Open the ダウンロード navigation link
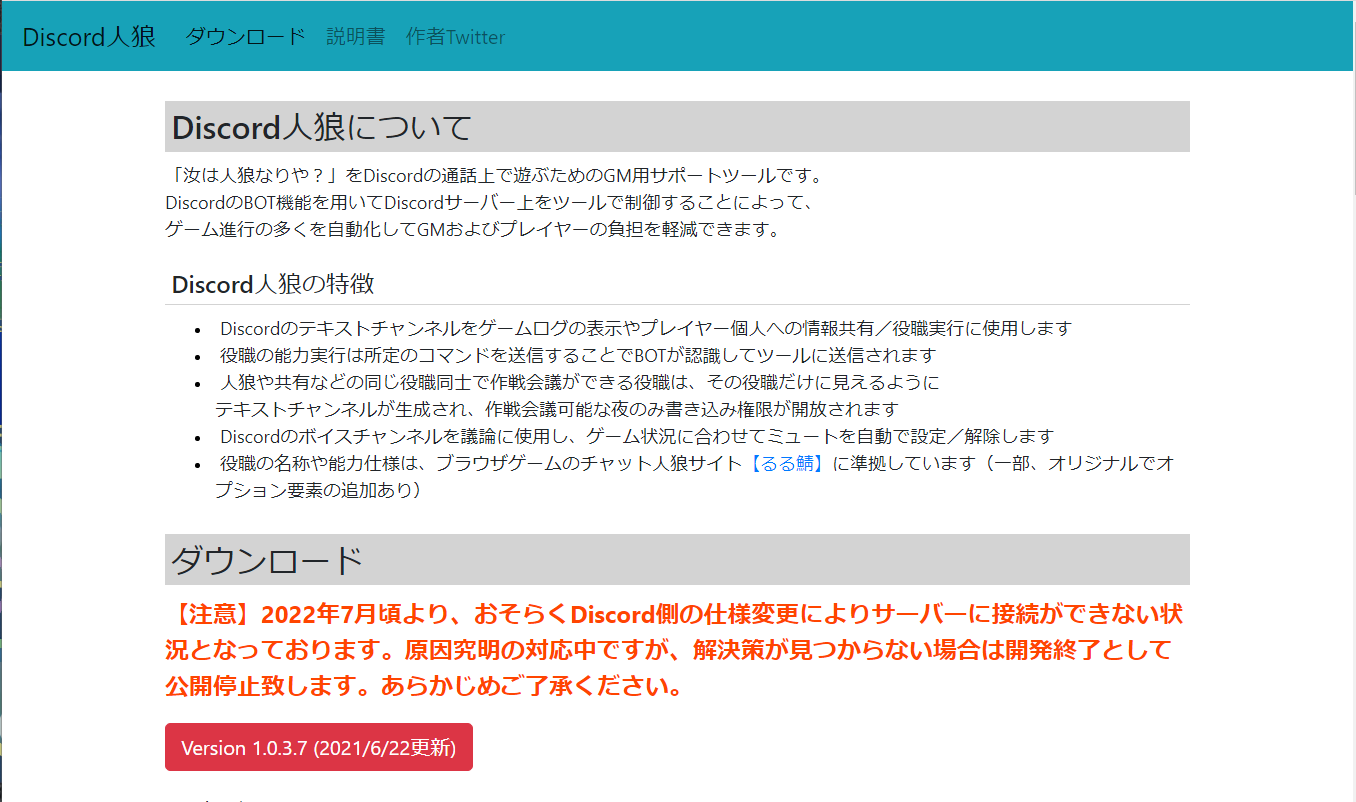1356x802 pixels. coord(245,37)
